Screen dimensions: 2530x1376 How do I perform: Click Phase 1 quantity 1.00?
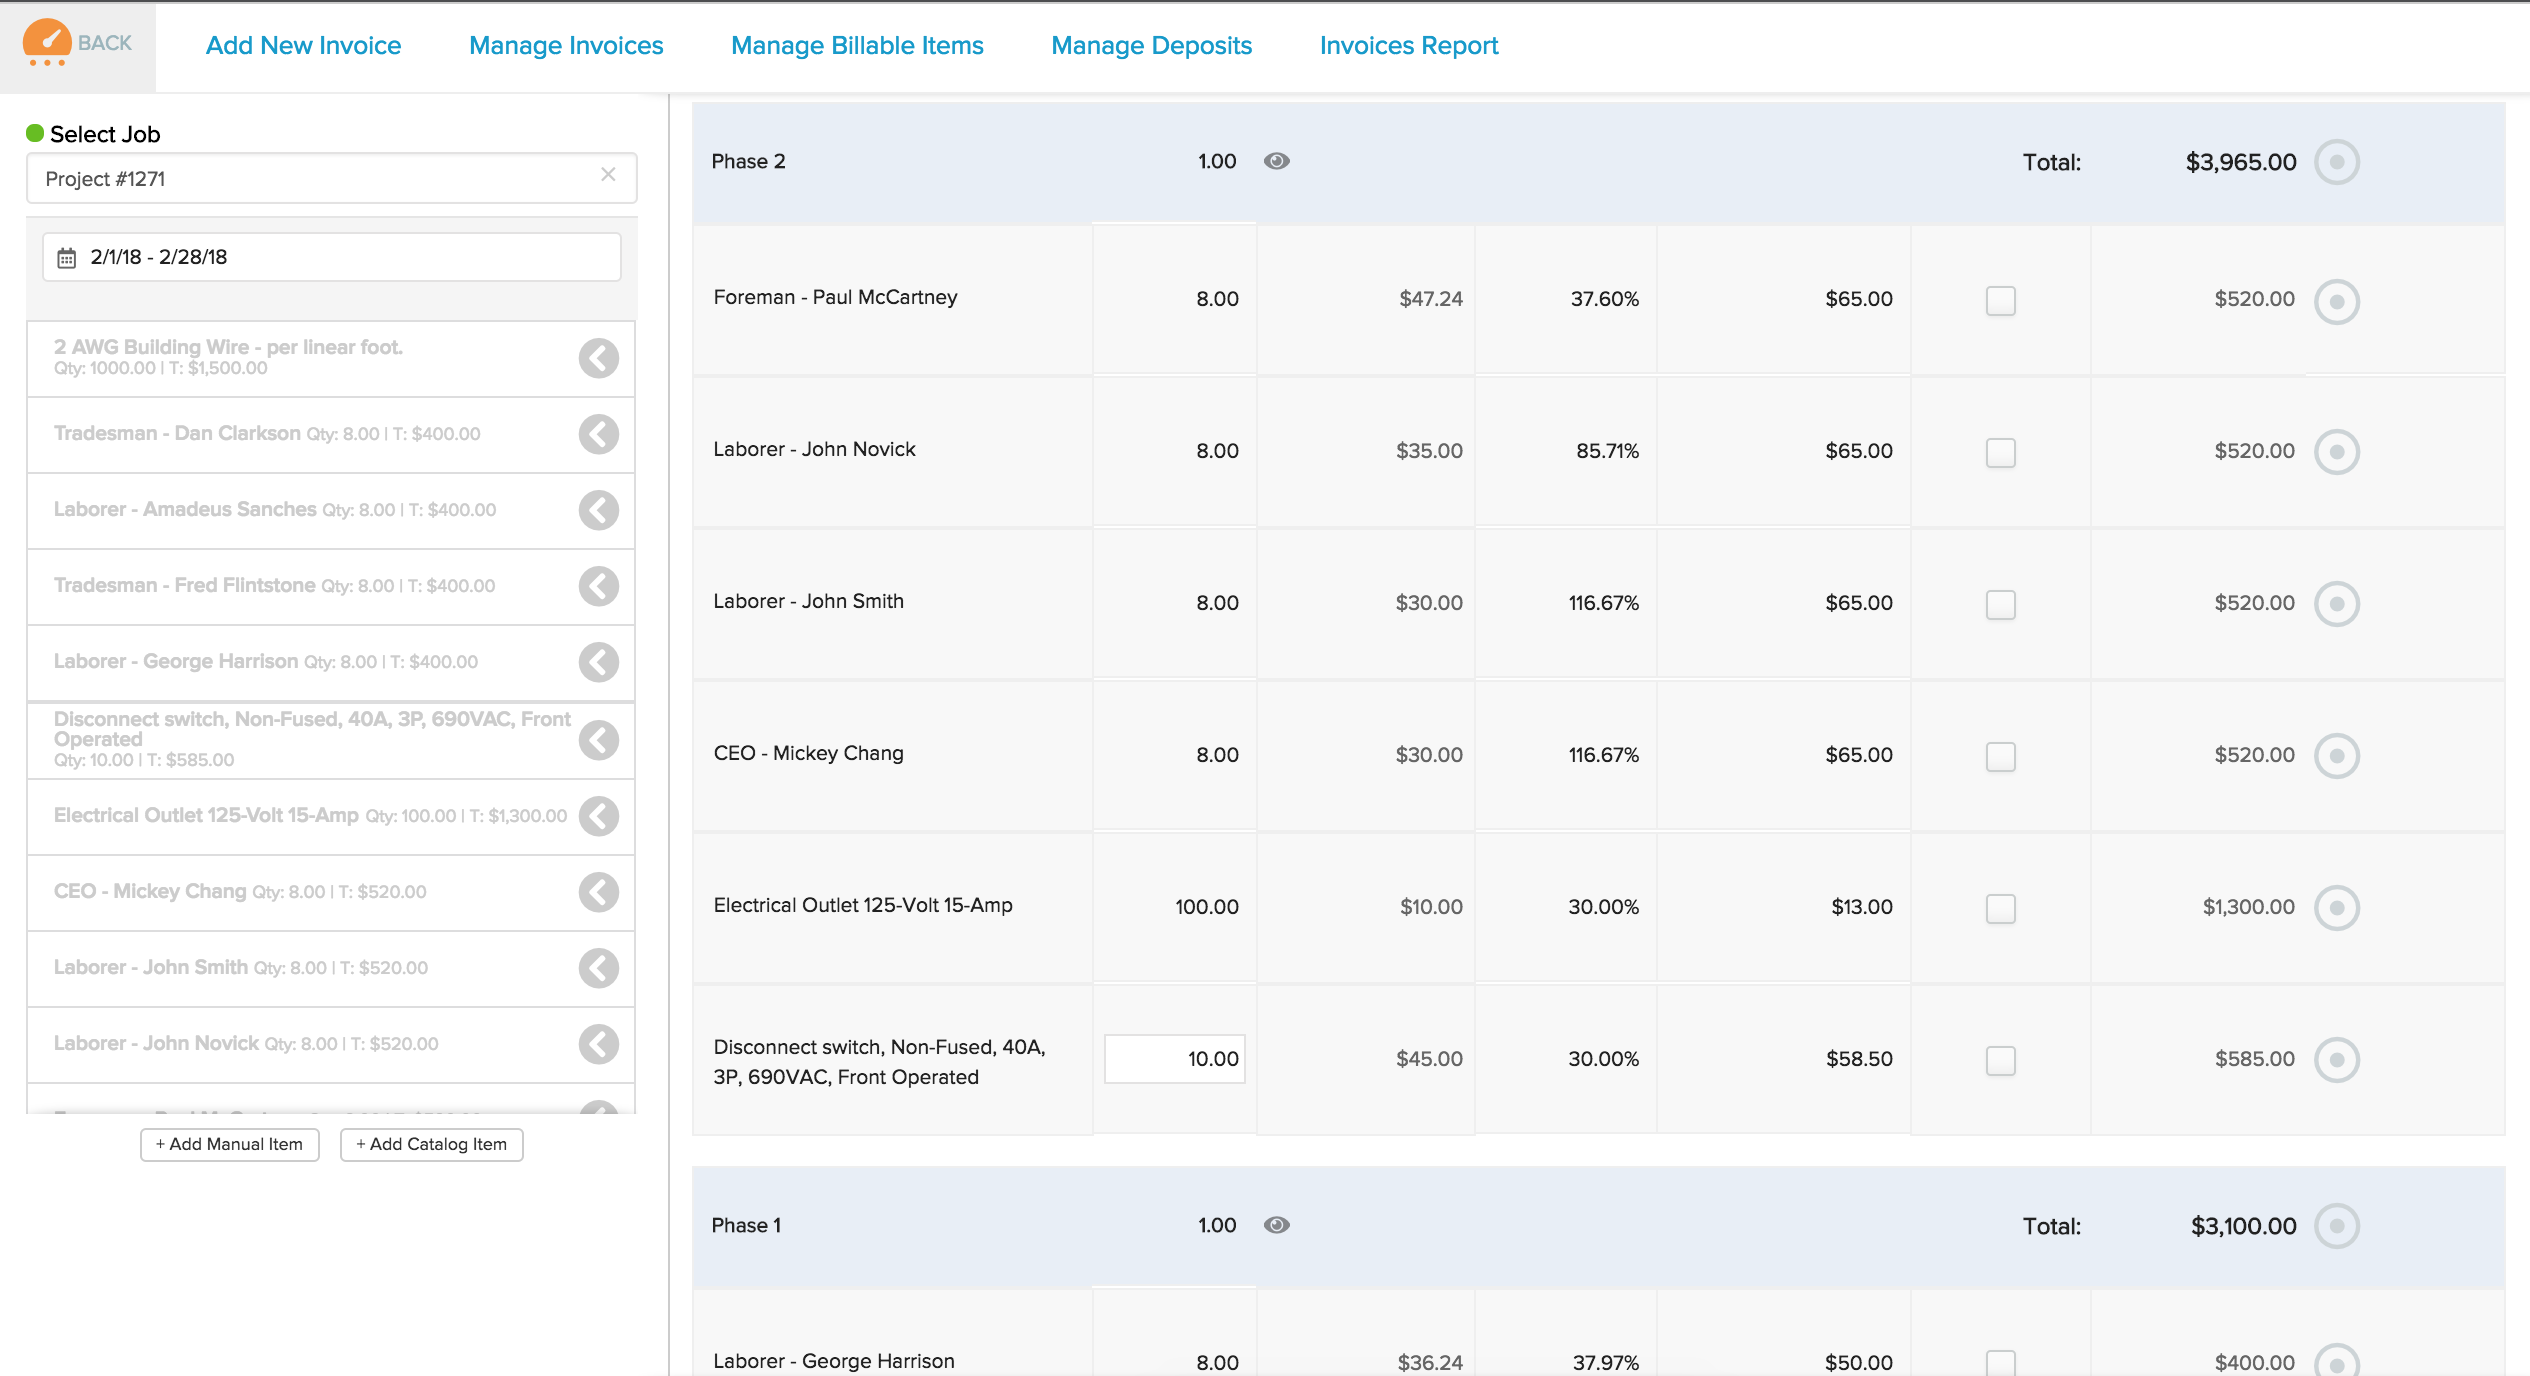pos(1217,1225)
